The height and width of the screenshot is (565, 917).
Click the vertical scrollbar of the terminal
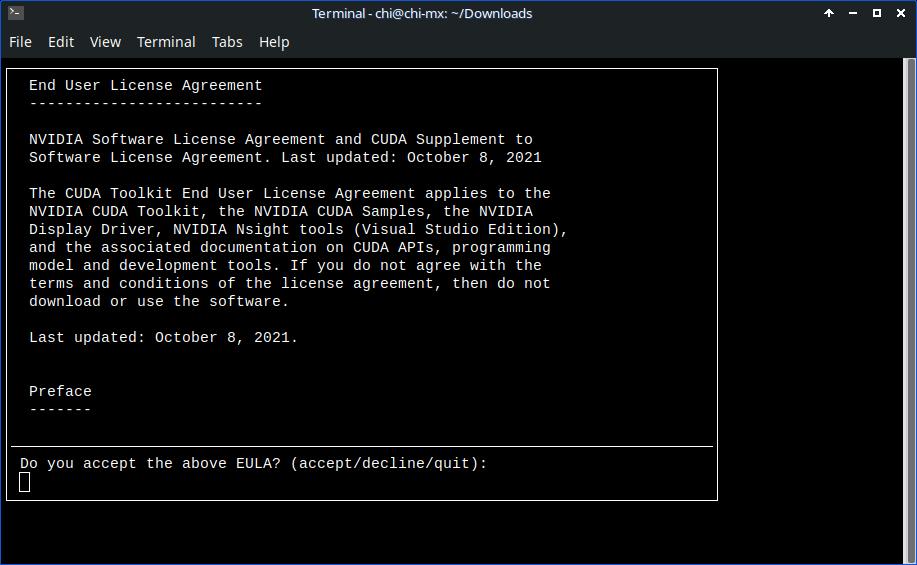click(909, 310)
